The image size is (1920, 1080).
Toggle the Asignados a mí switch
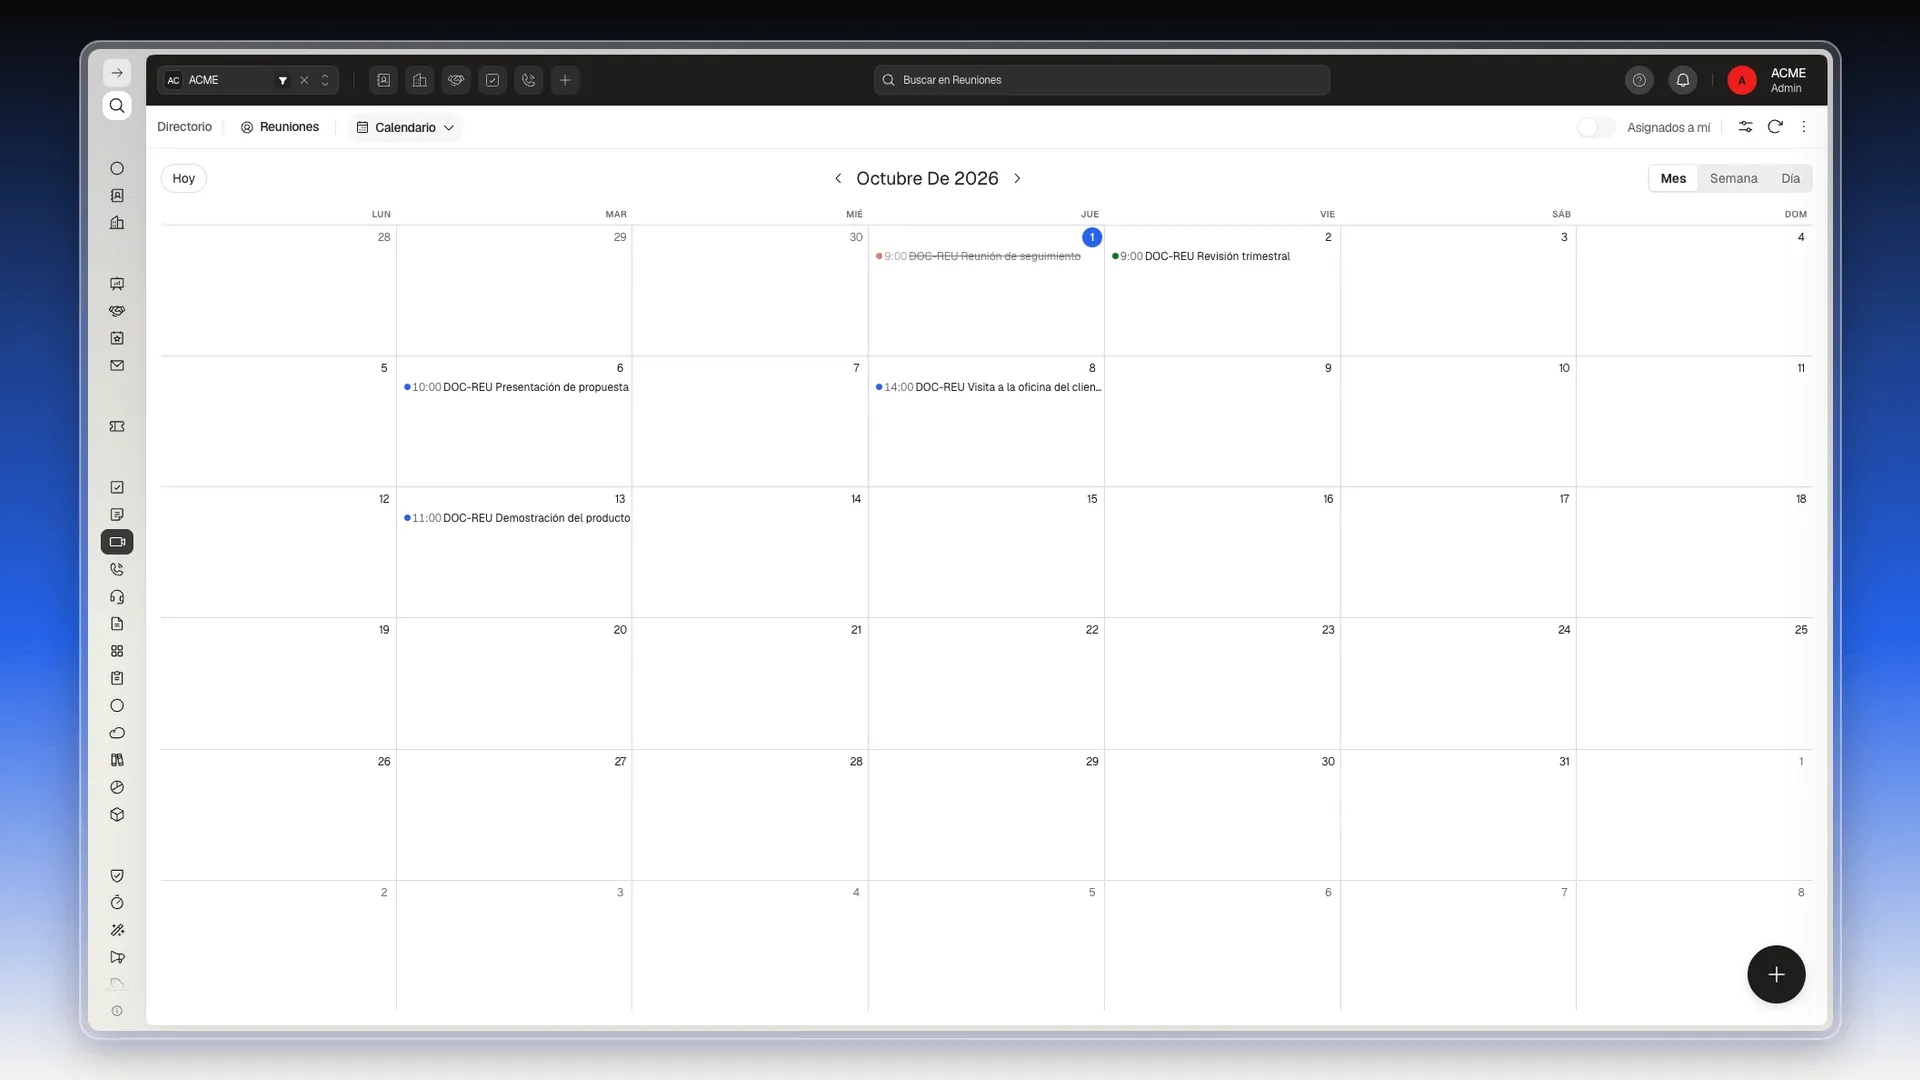coord(1595,127)
